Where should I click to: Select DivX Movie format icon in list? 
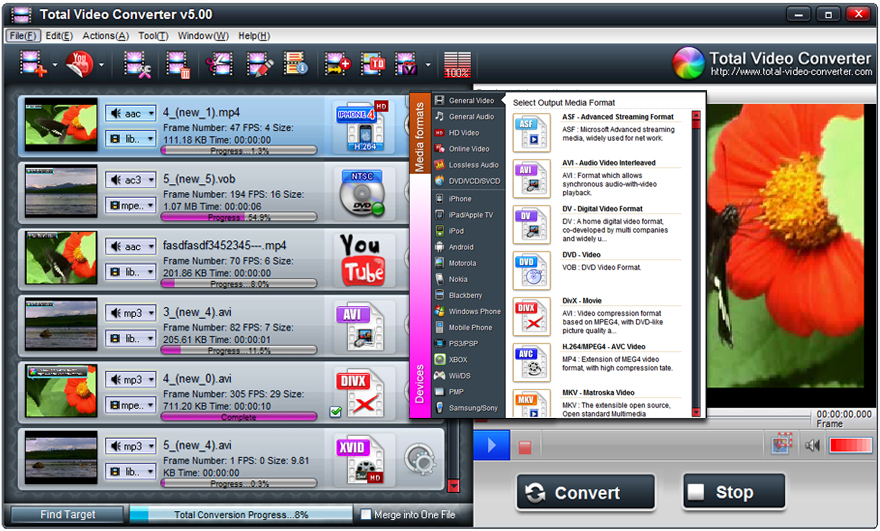[x=531, y=317]
